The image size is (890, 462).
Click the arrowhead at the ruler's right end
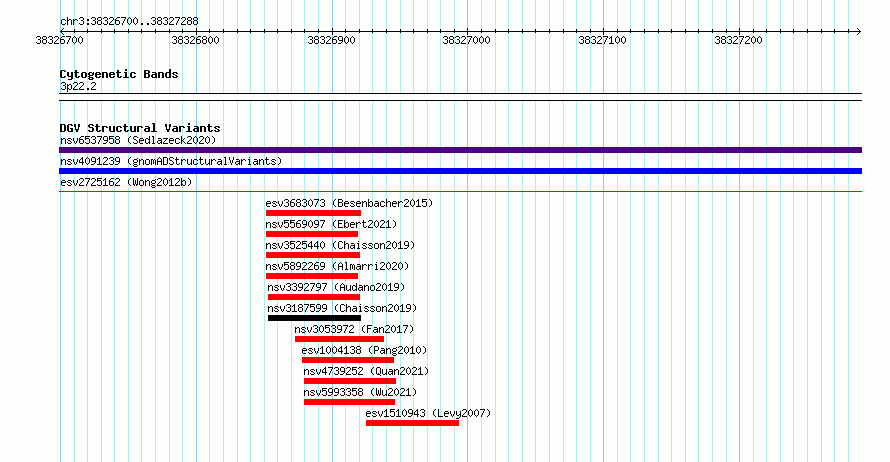coord(859,32)
